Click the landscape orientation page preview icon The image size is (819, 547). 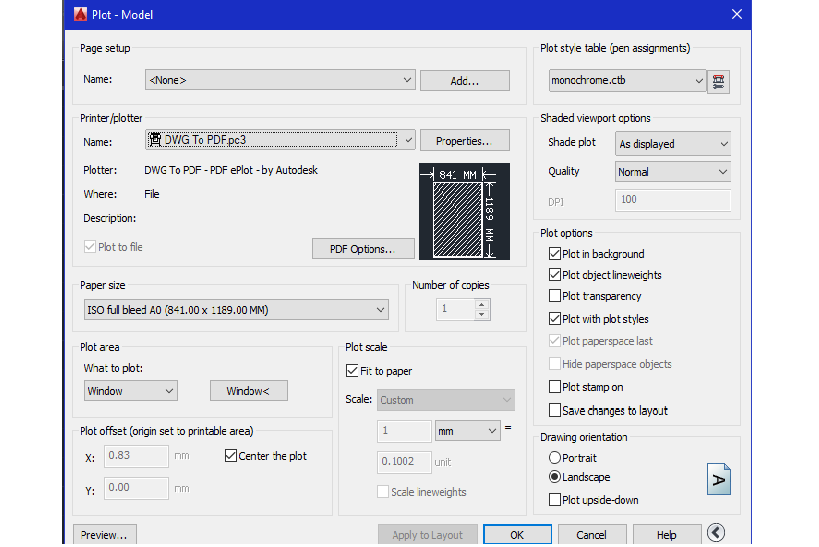point(719,479)
